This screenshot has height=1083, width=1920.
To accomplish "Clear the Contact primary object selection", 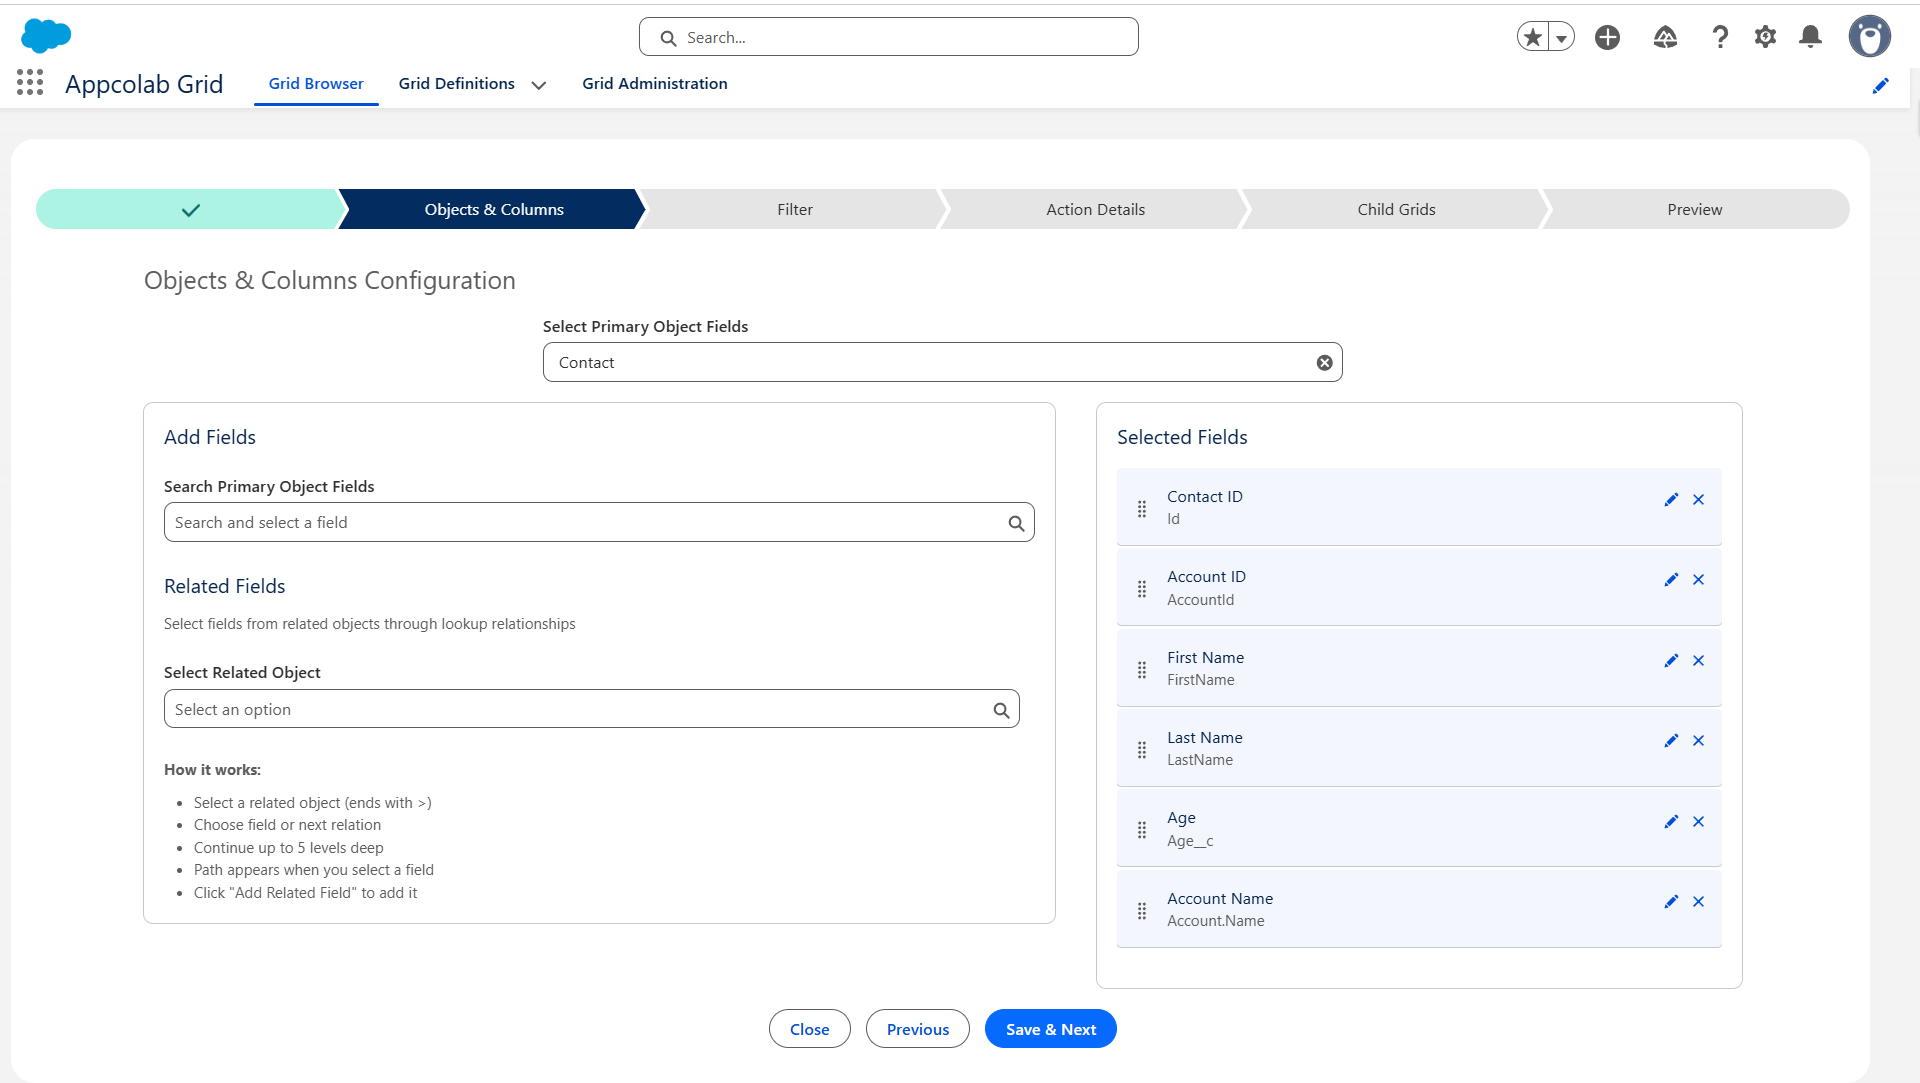I will click(1325, 363).
